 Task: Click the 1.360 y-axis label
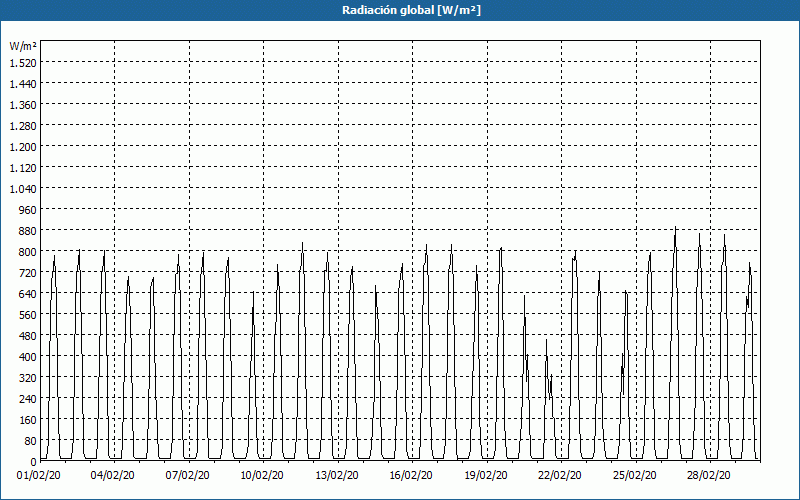click(23, 105)
